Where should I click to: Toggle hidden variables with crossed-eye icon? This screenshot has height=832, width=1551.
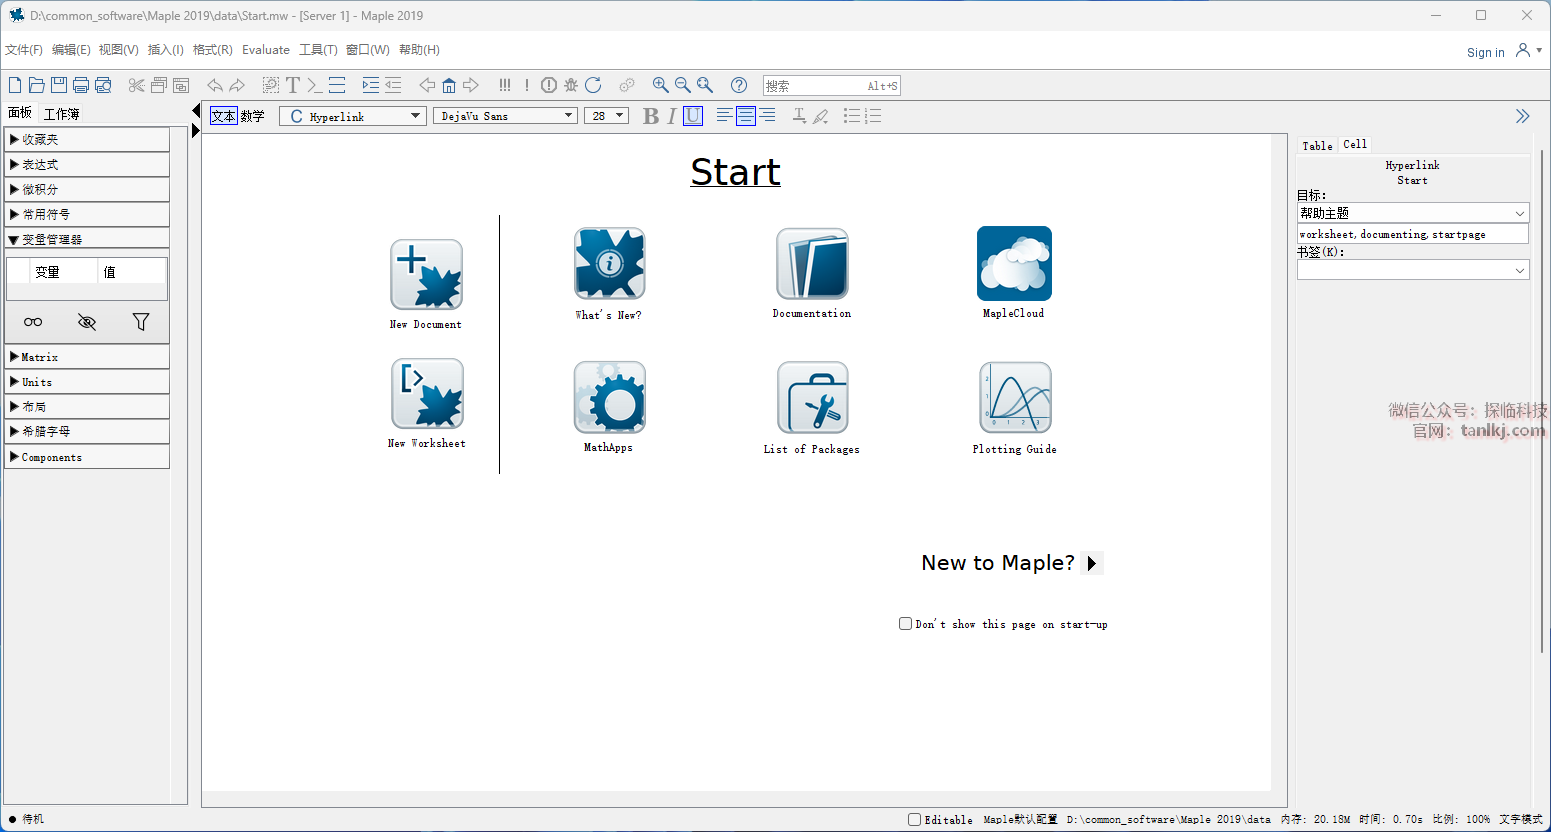pos(87,322)
